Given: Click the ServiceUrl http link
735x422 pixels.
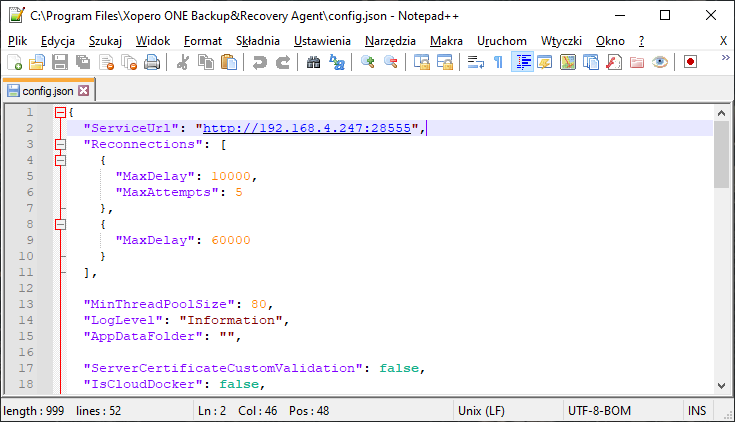Looking at the screenshot, I should 308,128.
